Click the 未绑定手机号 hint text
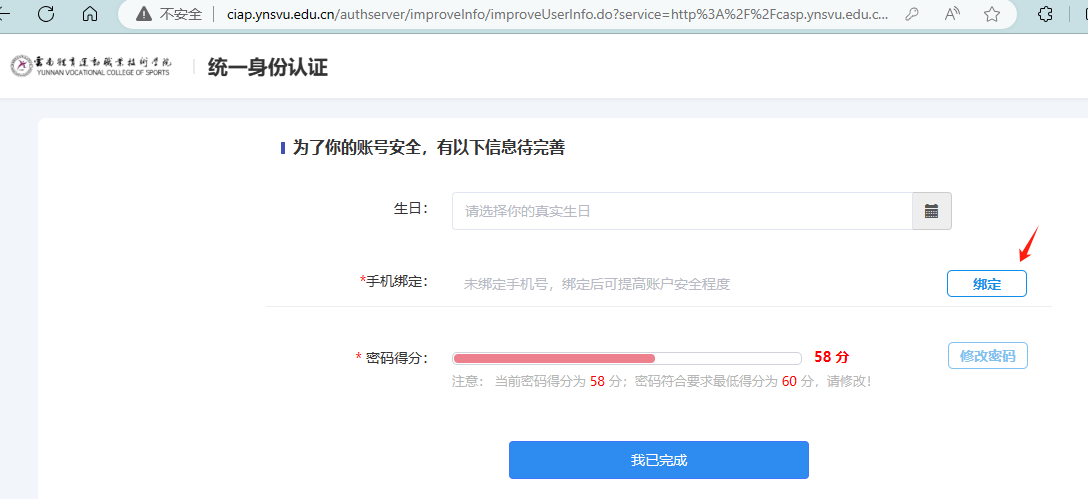The width and height of the screenshot is (1088, 499). click(596, 284)
